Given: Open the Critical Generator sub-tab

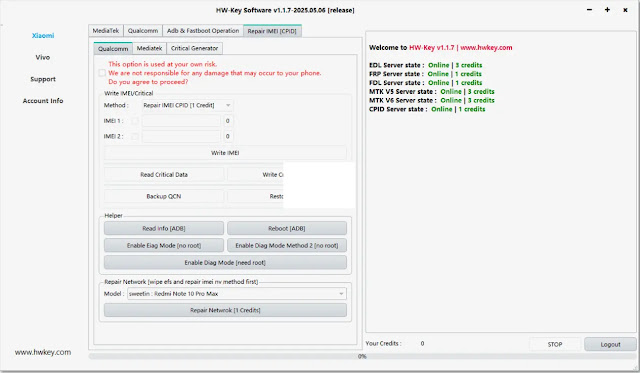Looking at the screenshot, I should (194, 48).
